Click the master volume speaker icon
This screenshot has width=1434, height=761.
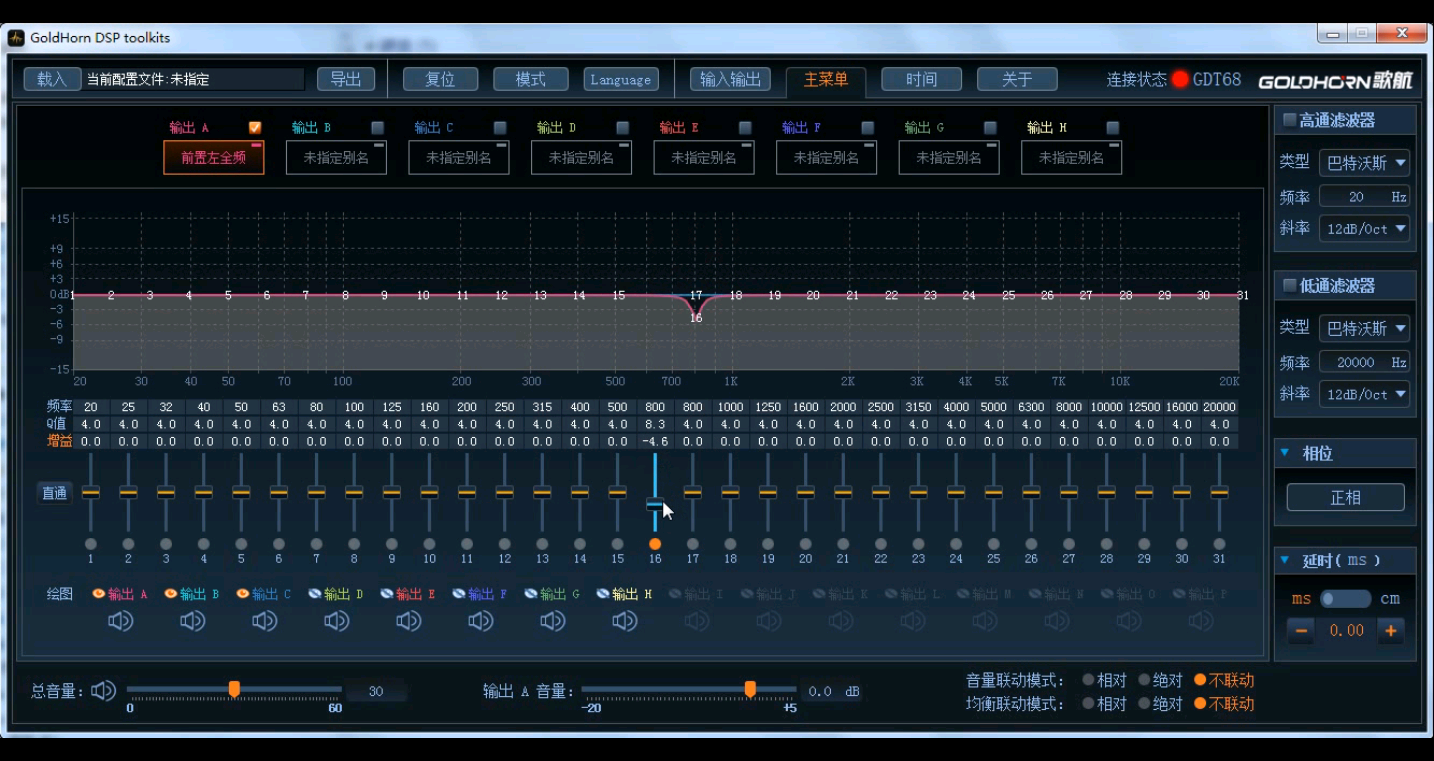point(104,691)
